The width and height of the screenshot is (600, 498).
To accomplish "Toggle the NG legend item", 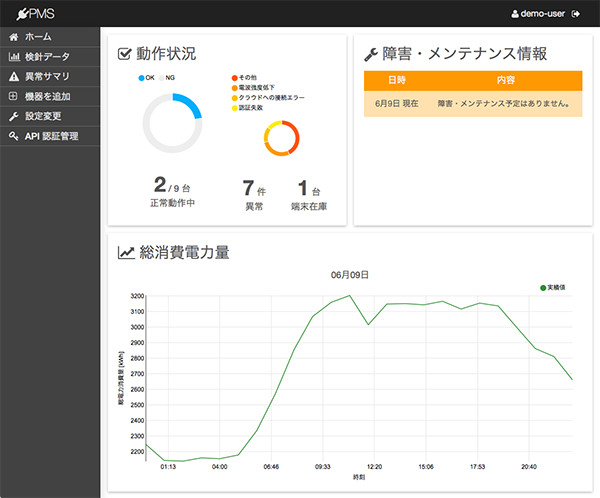I will coord(167,76).
